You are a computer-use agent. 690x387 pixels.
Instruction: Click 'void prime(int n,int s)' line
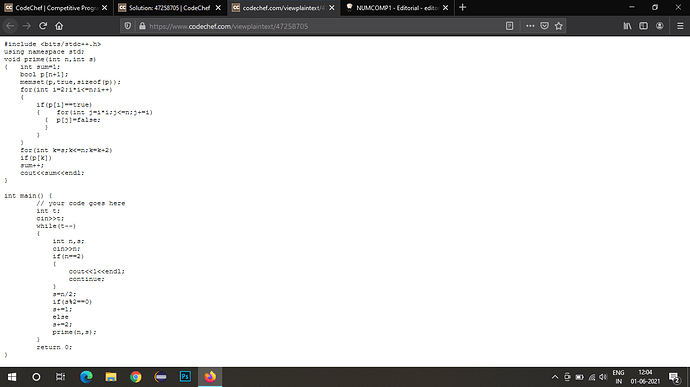[x=50, y=59]
